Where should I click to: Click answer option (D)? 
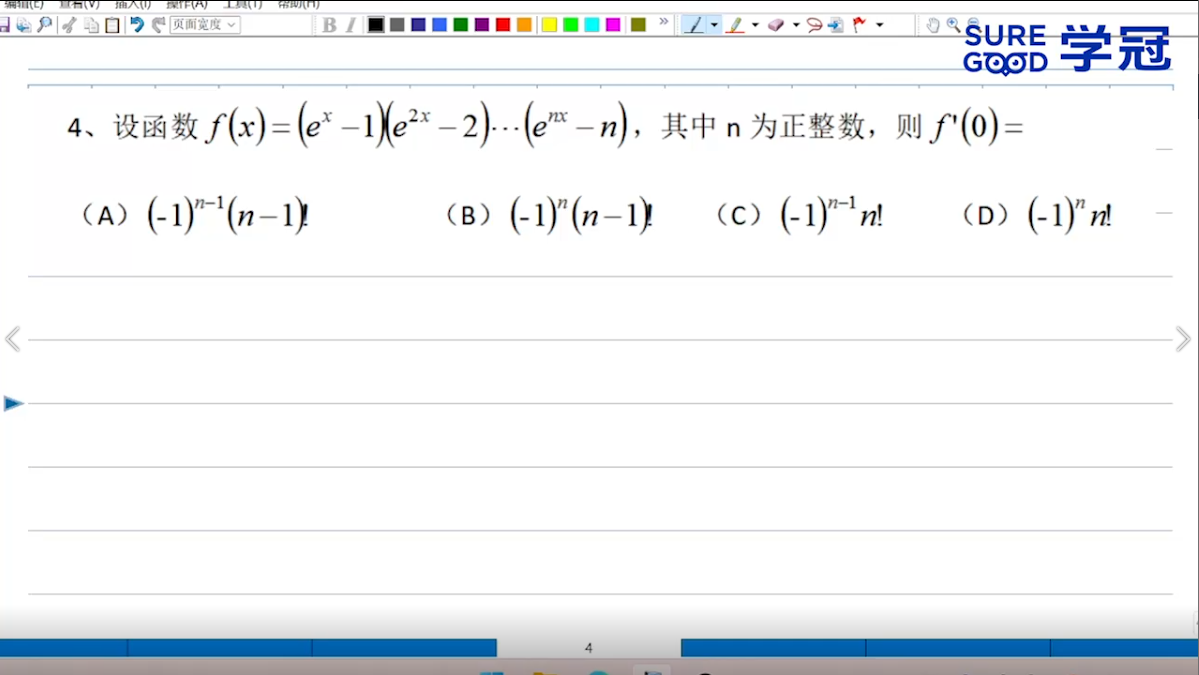coord(1037,215)
